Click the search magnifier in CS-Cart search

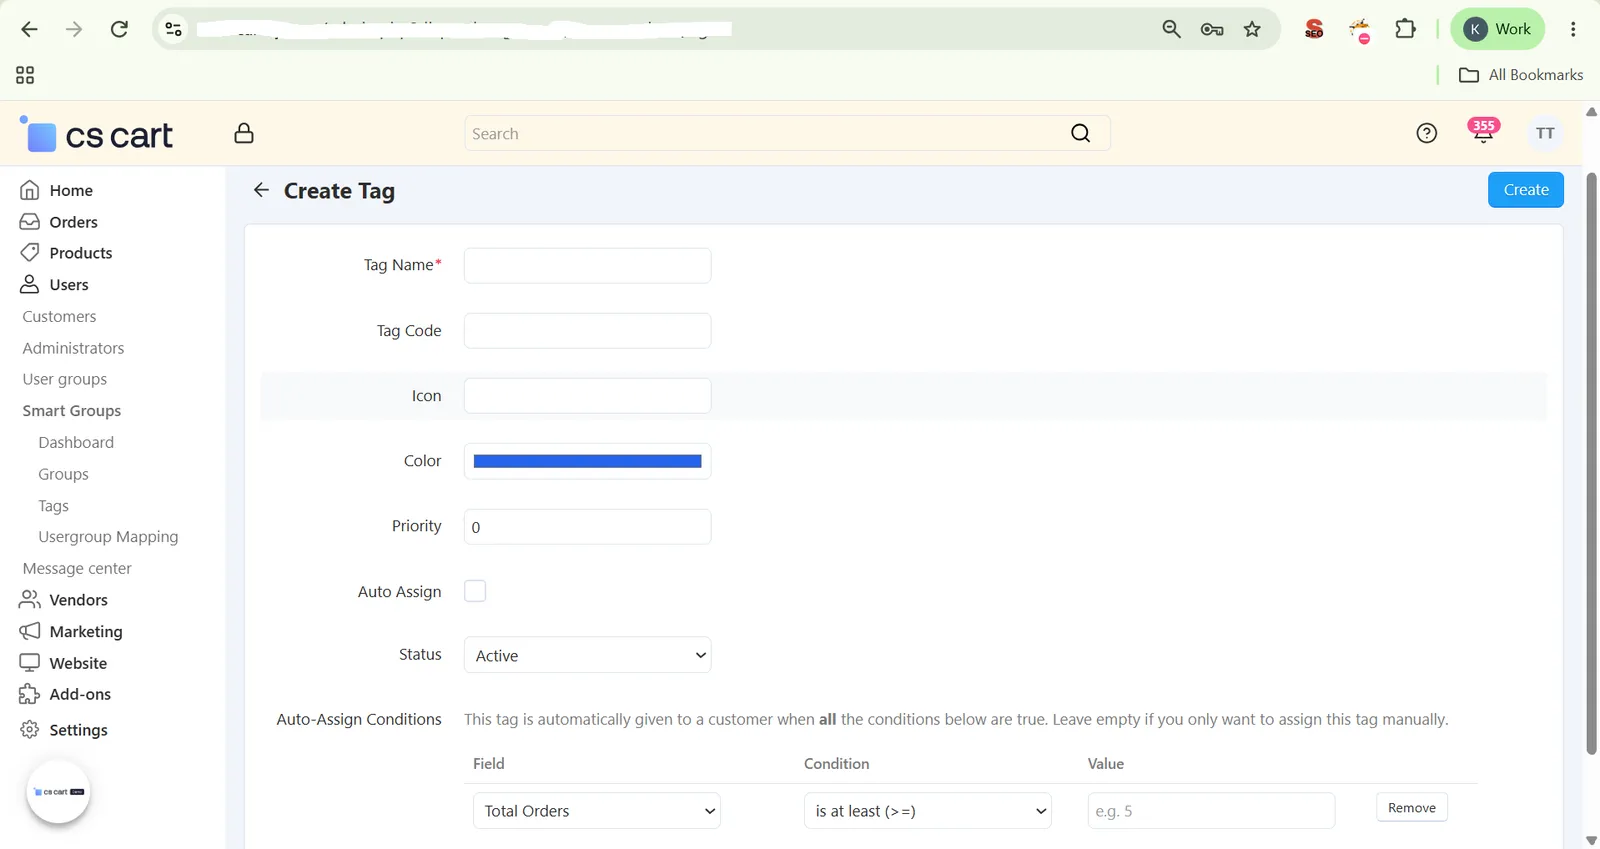pos(1080,133)
